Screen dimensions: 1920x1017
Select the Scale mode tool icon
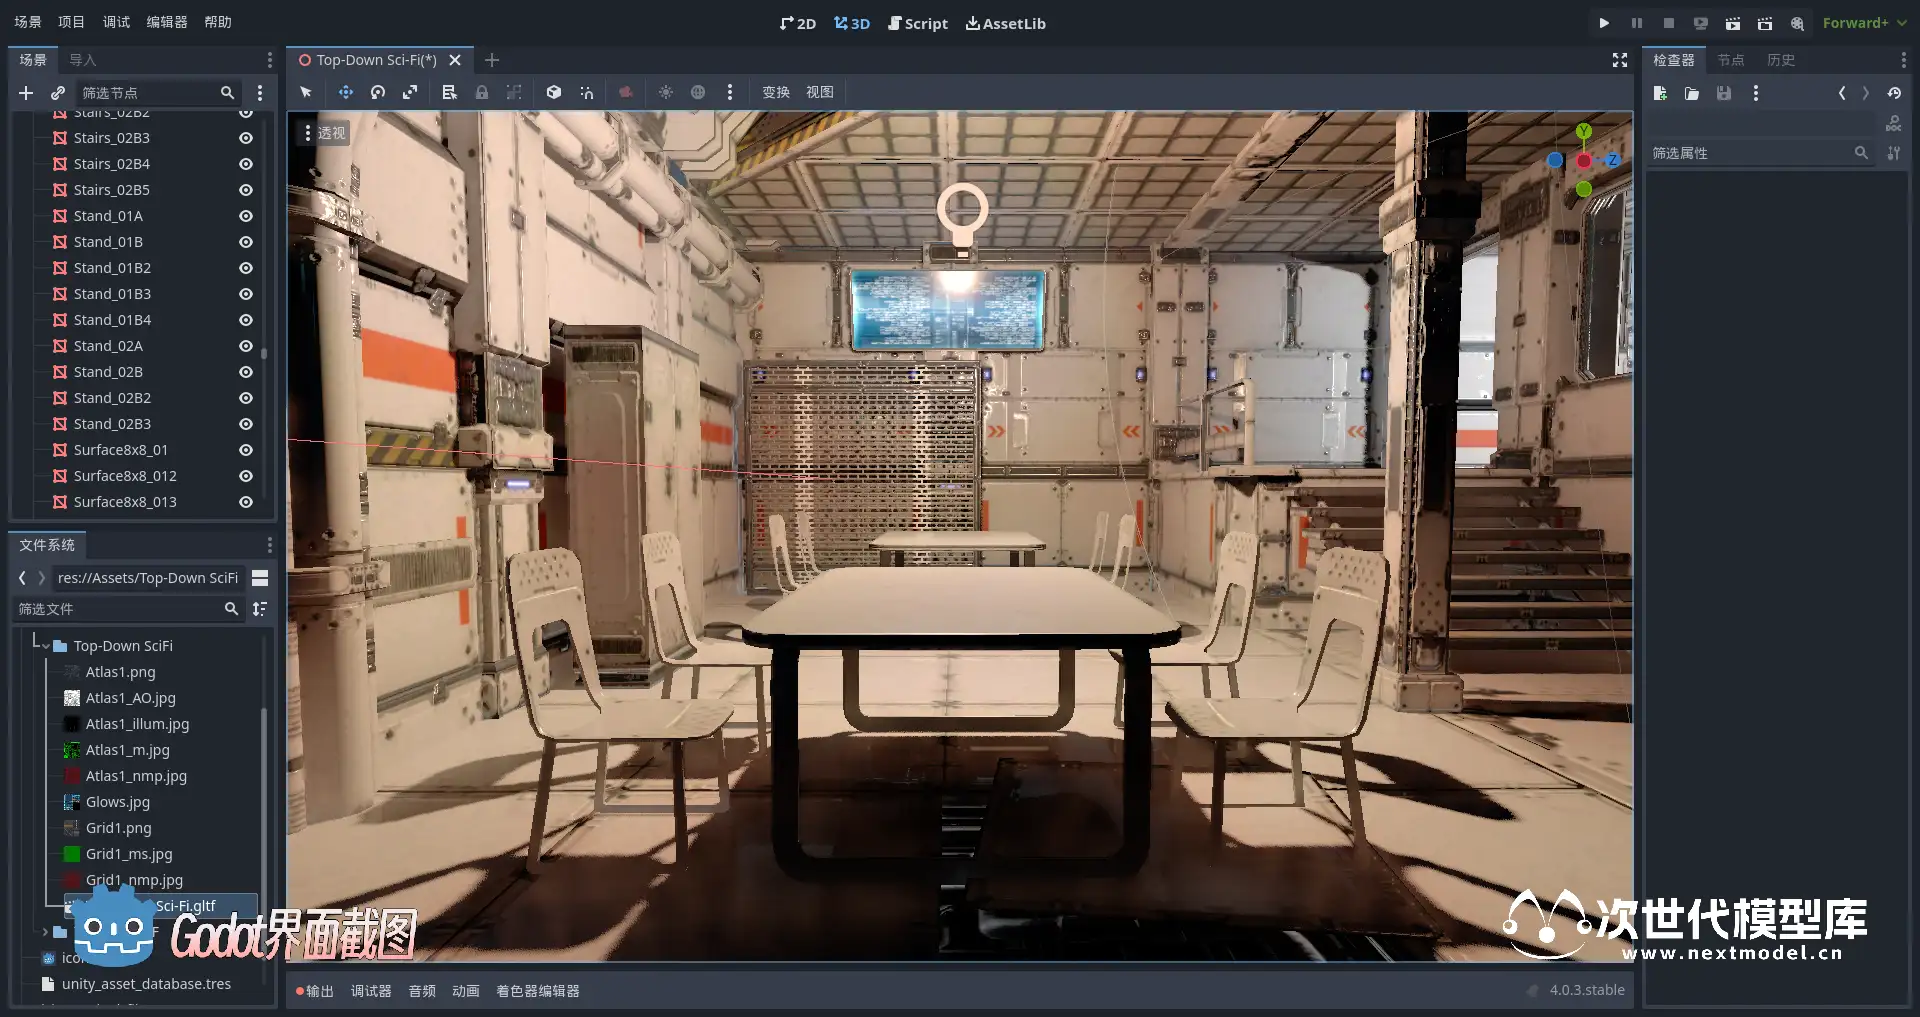pyautogui.click(x=410, y=92)
